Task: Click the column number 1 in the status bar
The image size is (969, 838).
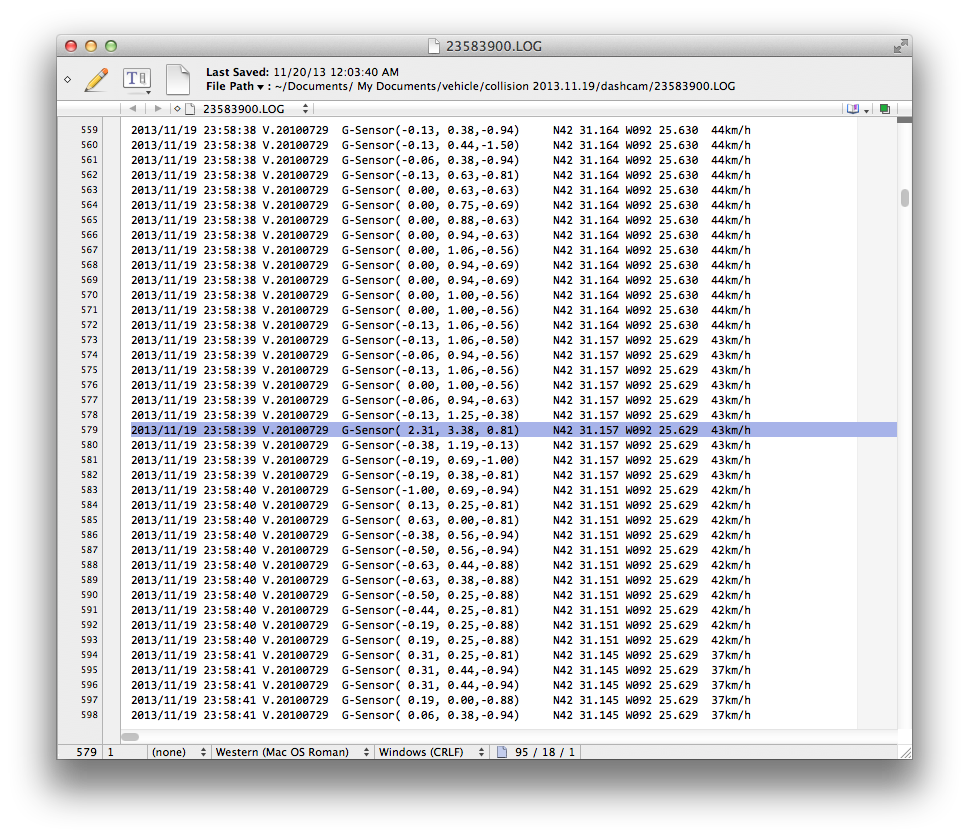Action: 111,752
